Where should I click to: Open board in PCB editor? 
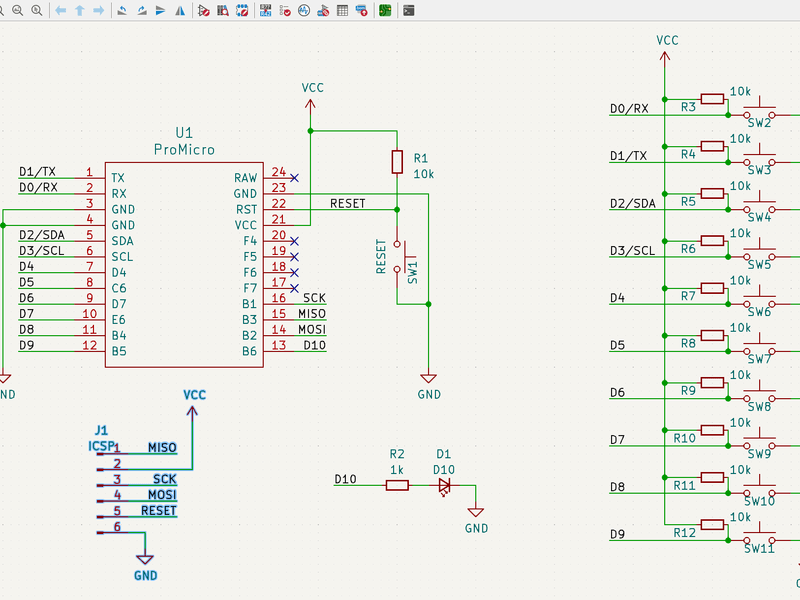click(385, 11)
